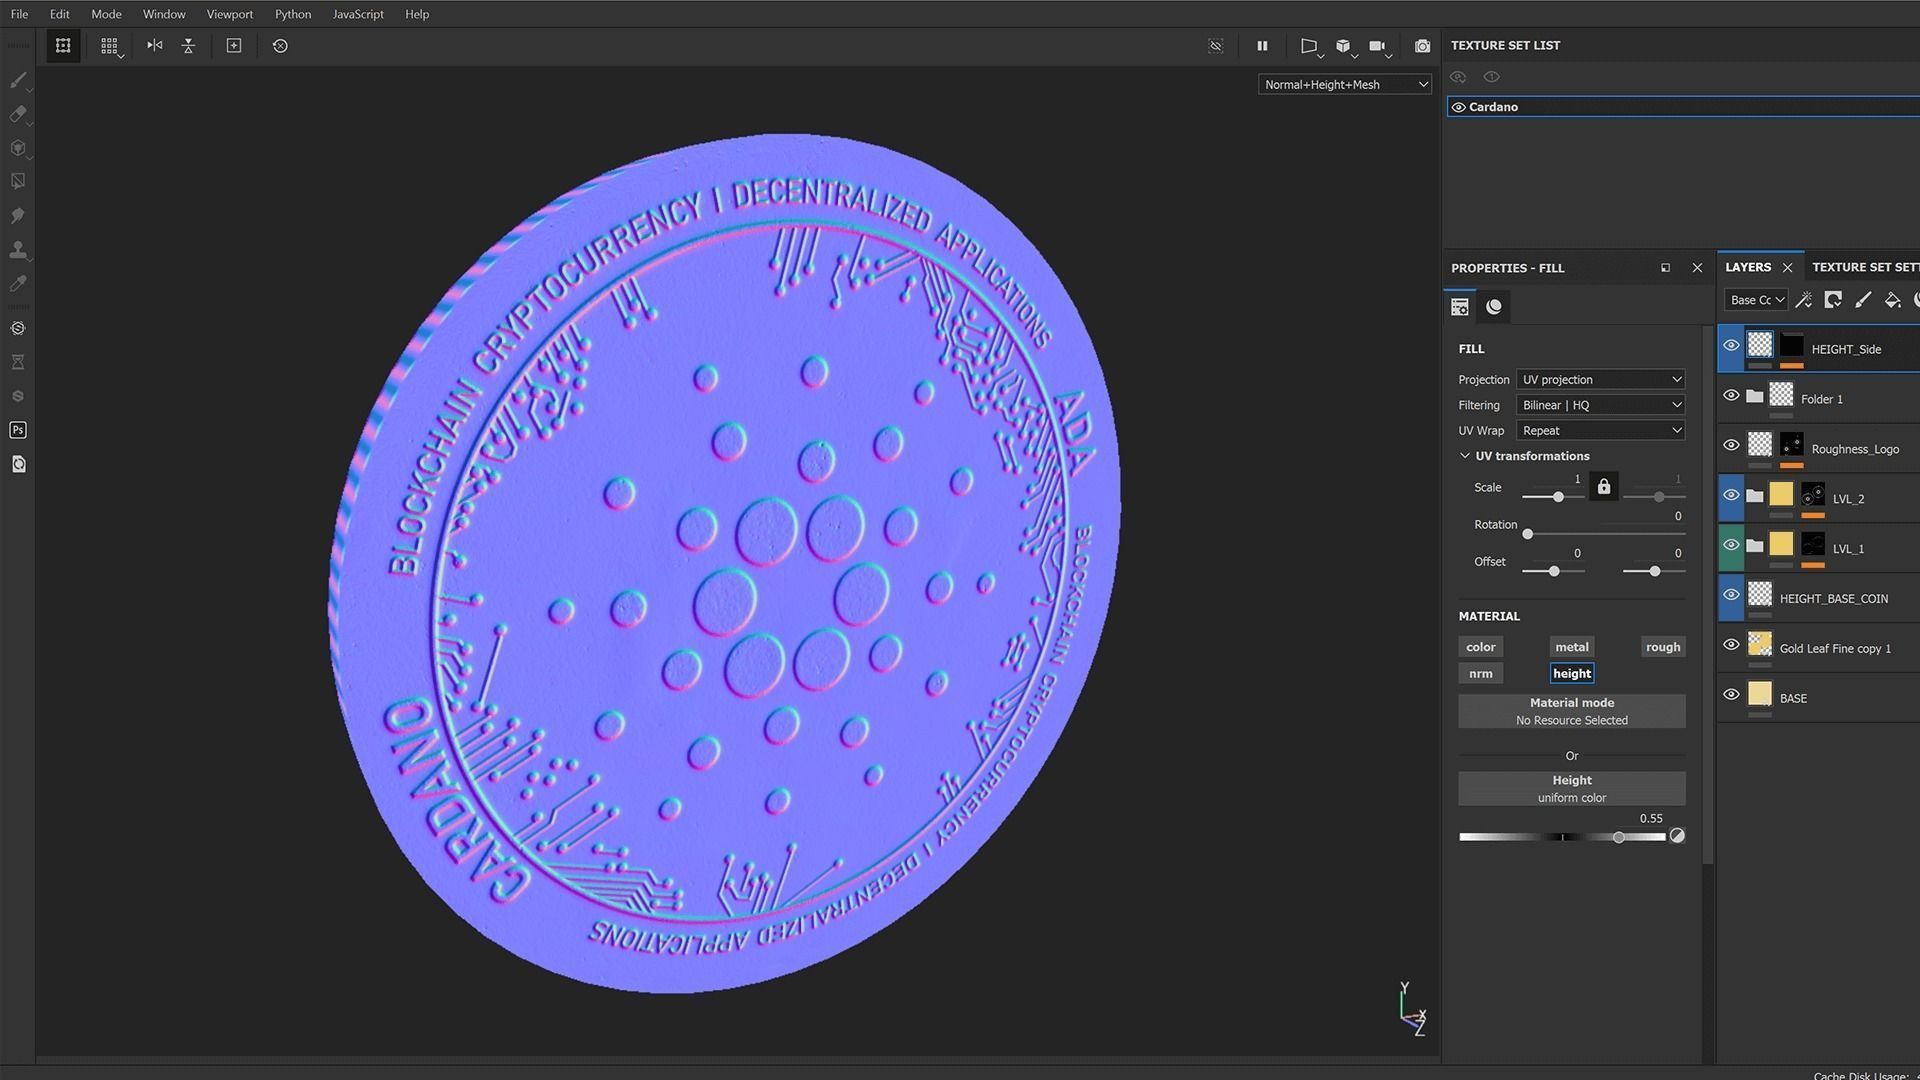Viewport: 1920px width, 1080px height.
Task: Click Material mode No Resource Selected button
Action: coord(1572,711)
